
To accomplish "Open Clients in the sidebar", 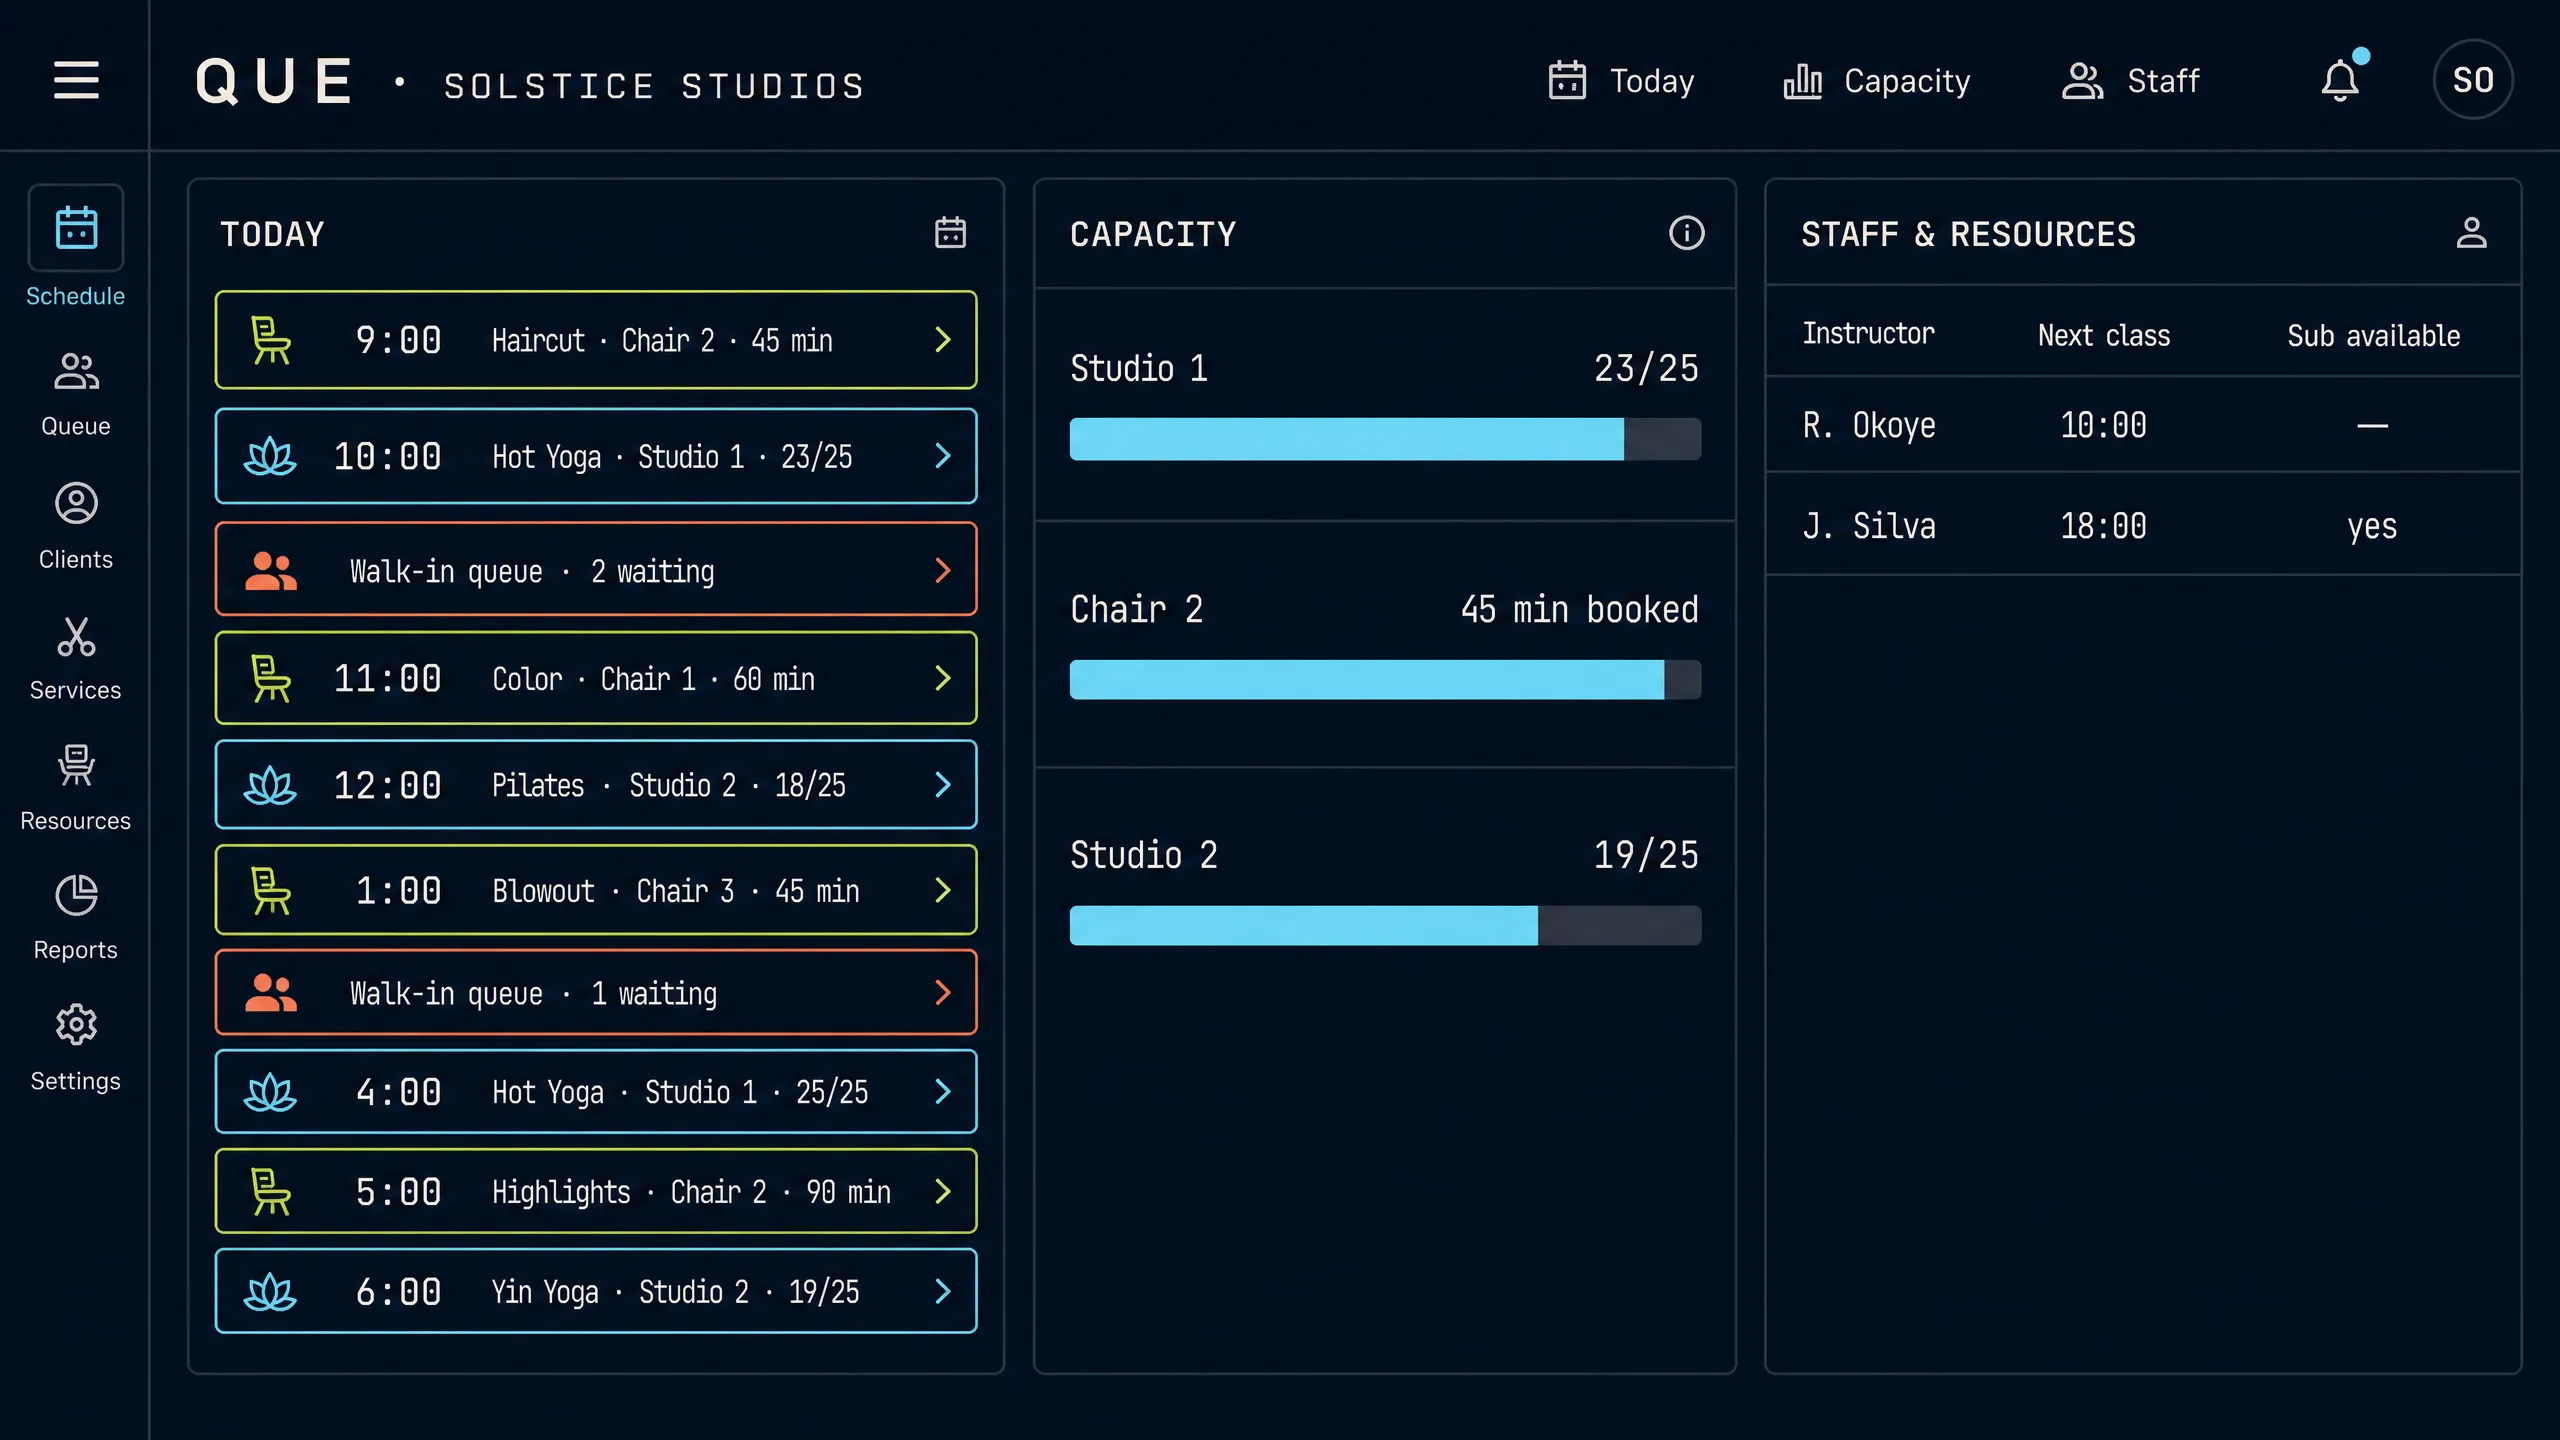I will tap(76, 526).
